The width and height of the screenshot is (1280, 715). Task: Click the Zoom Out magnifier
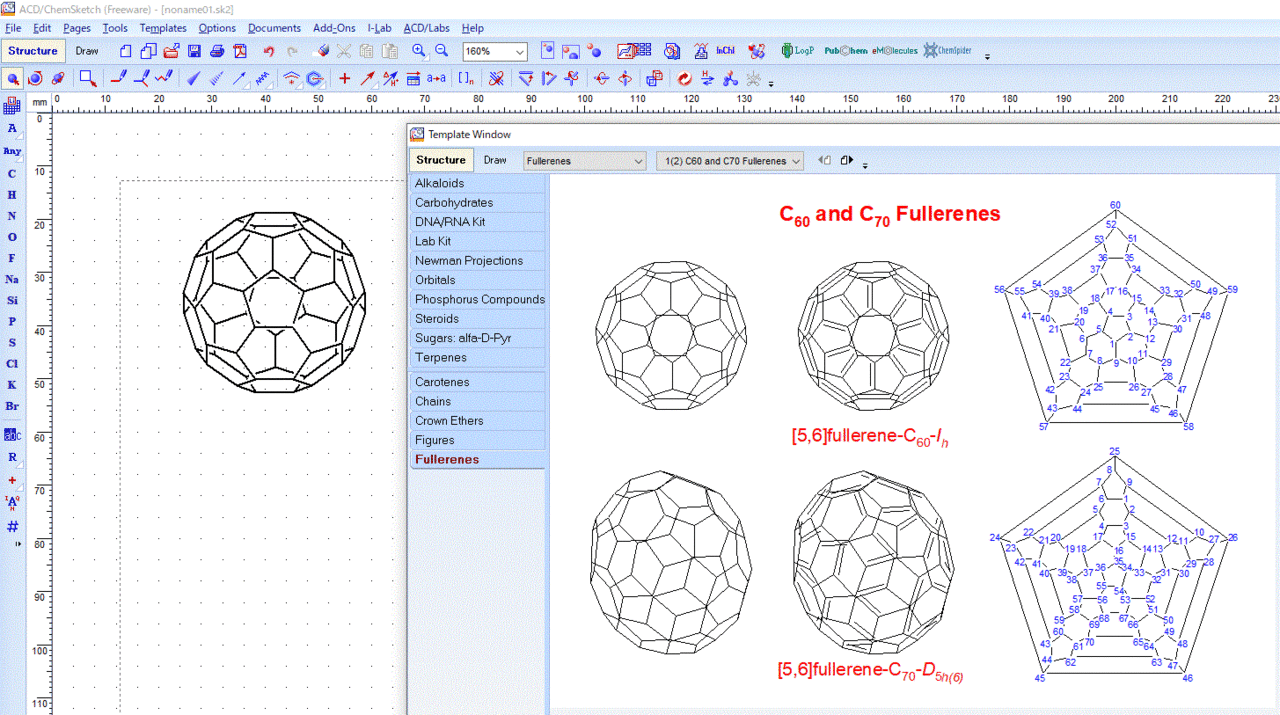tap(442, 51)
